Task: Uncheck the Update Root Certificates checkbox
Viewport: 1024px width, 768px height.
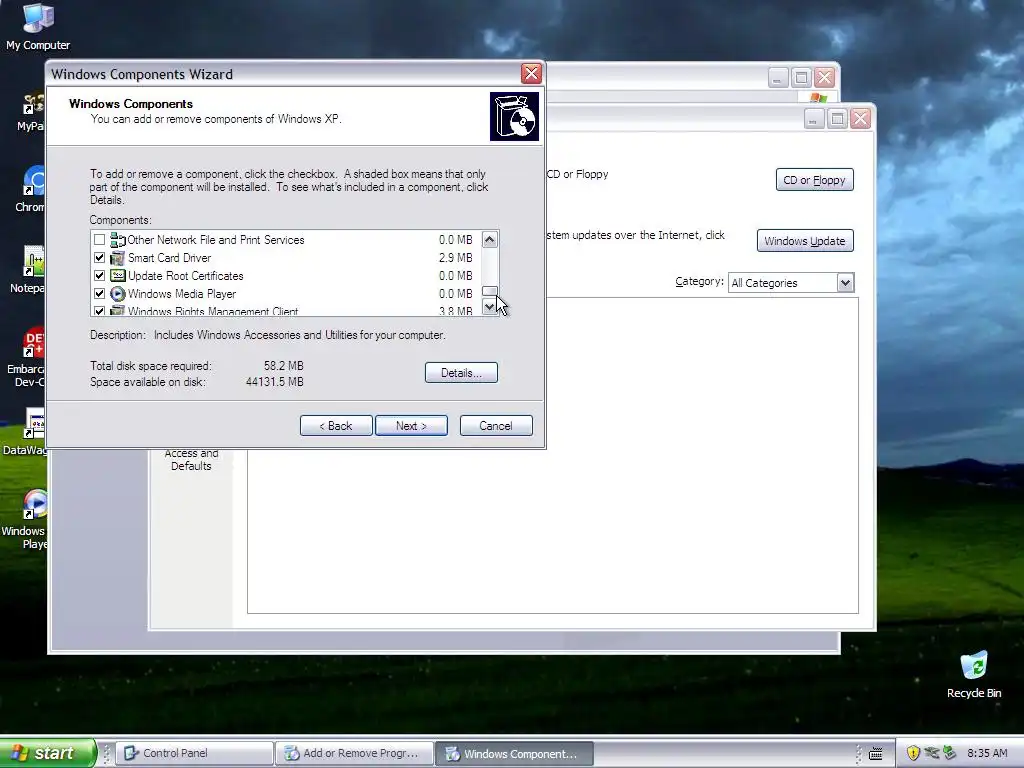Action: coord(99,276)
